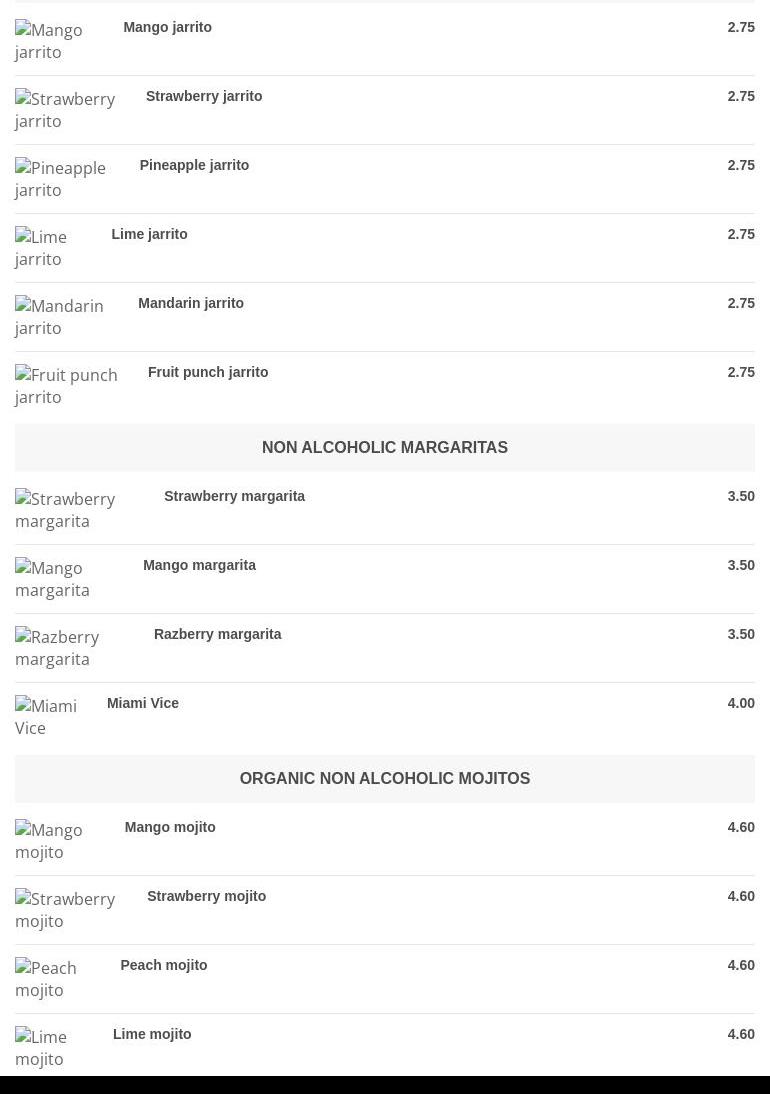
Task: Open the Mango margarita menu item
Action: click(x=199, y=565)
